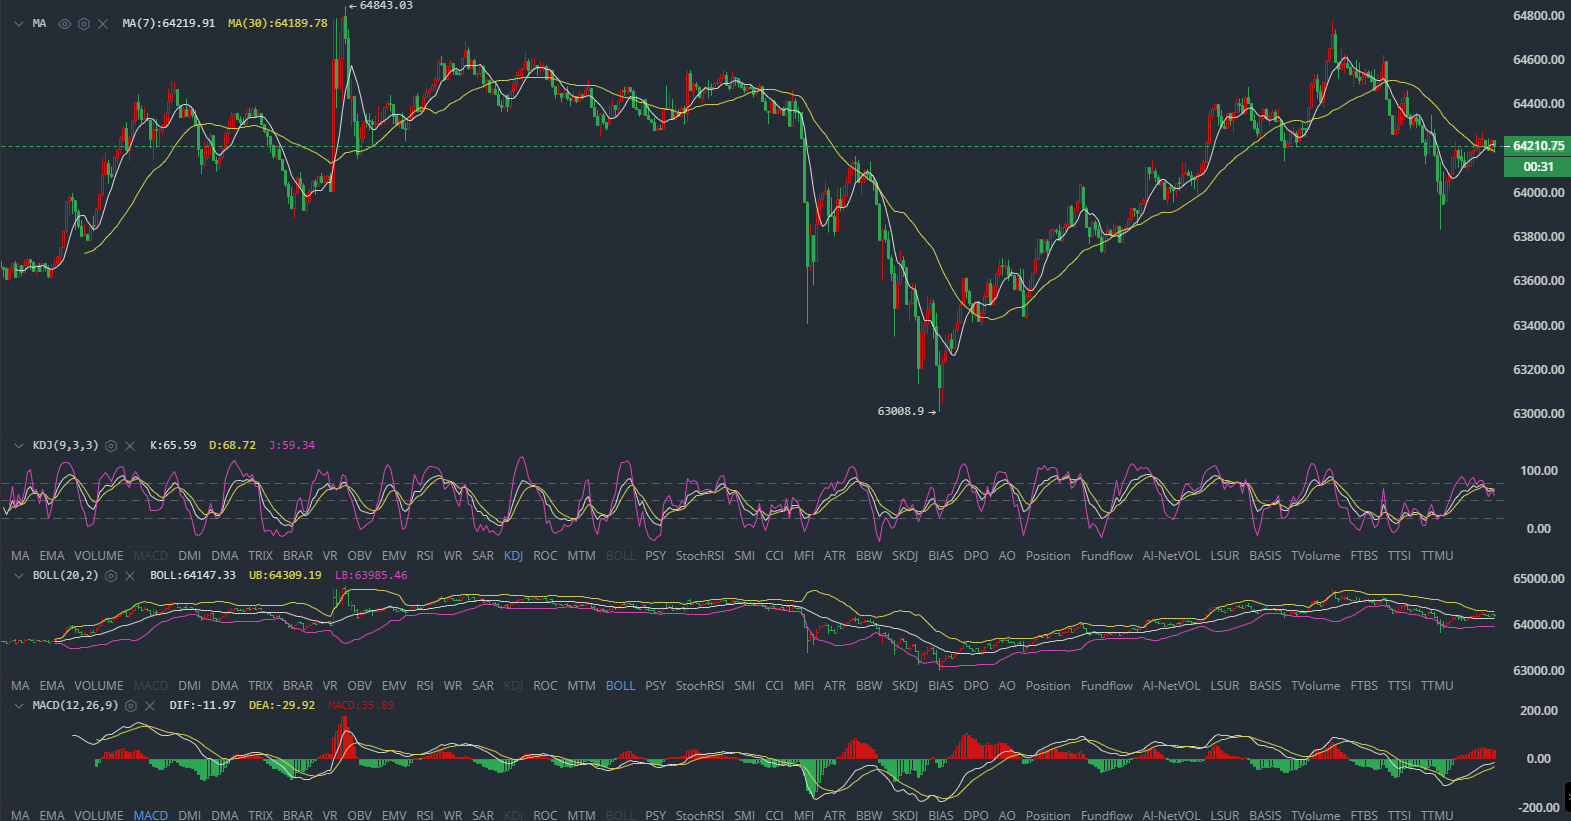Image resolution: width=1571 pixels, height=821 pixels.
Task: Click the 100.00 label on the KDJ axis
Action: (x=1539, y=471)
